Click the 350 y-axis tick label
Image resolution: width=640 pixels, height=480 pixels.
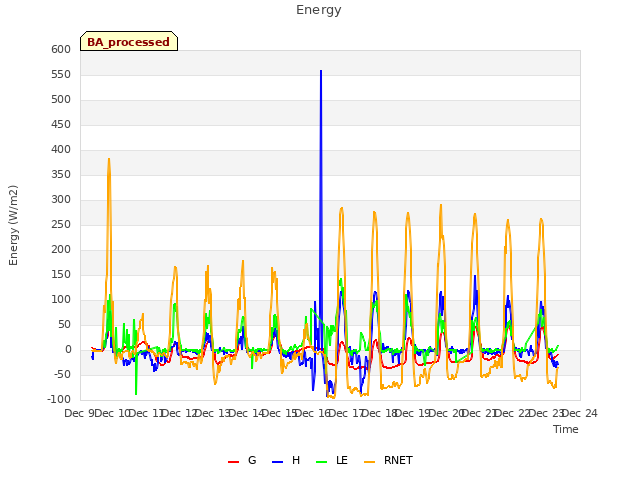pos(61,175)
